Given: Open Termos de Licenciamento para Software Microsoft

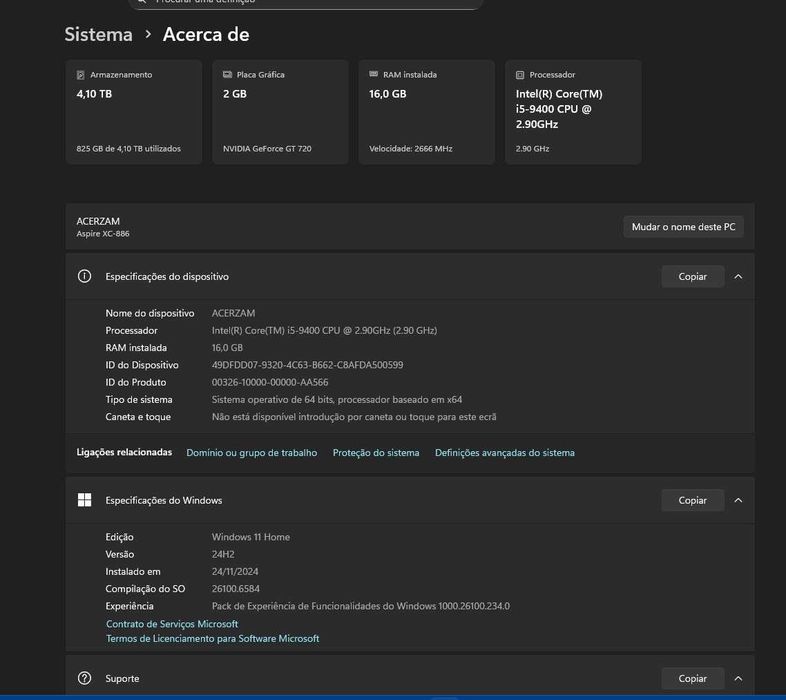Looking at the screenshot, I should click(213, 638).
